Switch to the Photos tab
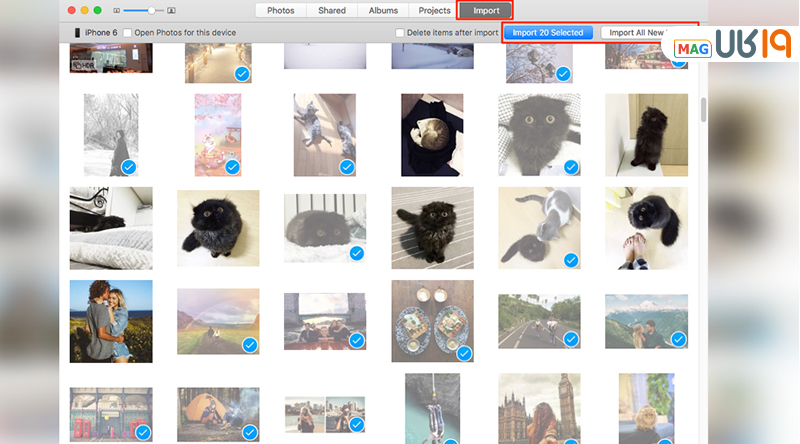This screenshot has height=444, width=800. pos(280,11)
